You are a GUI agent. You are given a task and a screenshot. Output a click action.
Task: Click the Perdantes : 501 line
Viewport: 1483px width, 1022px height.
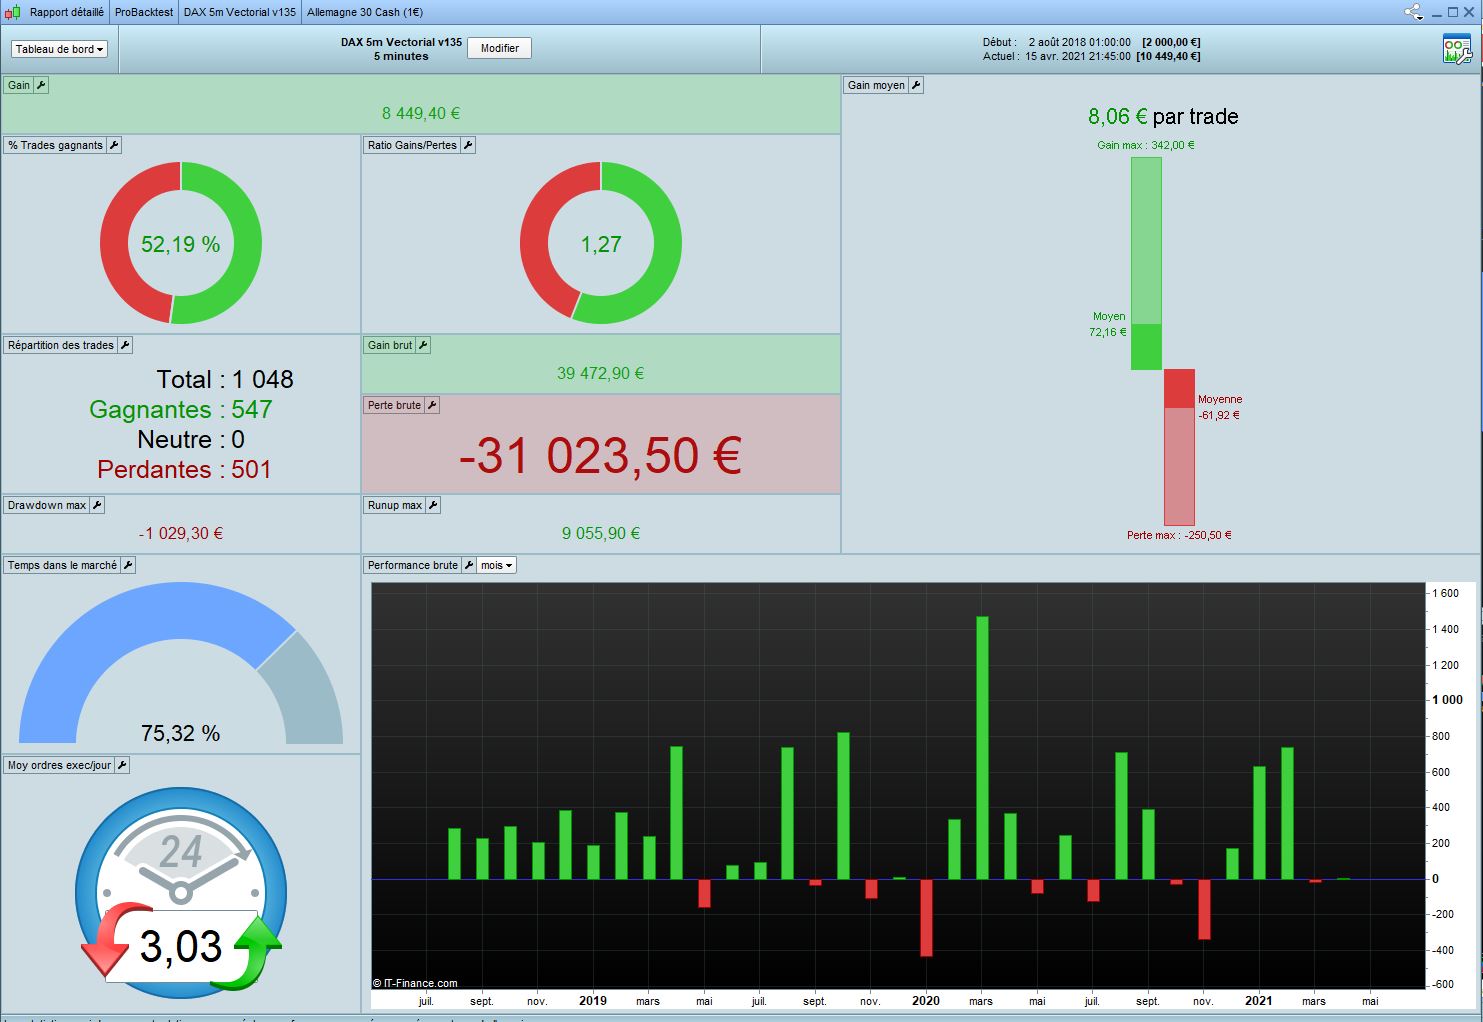[x=184, y=470]
